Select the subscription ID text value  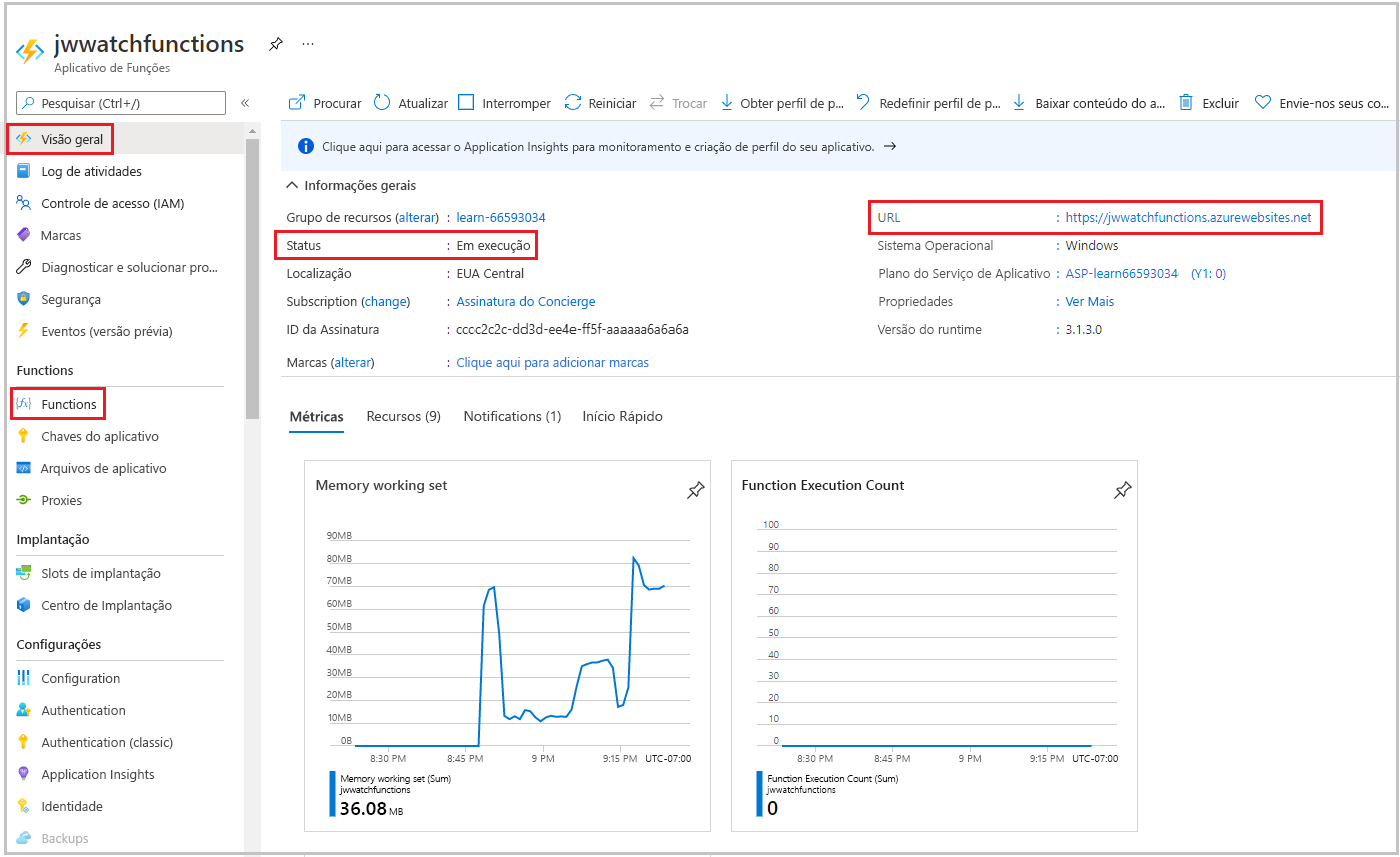pos(573,329)
